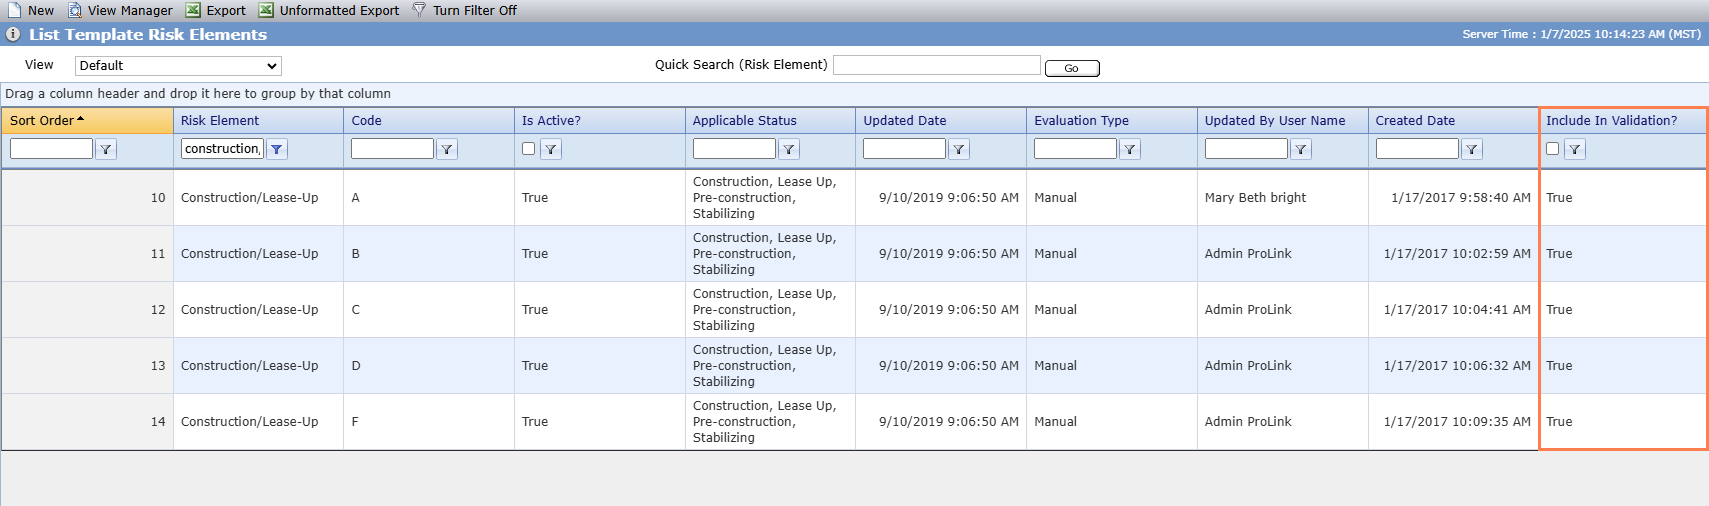The image size is (1709, 506).
Task: Sort by Created Date column header
Action: 1415,120
